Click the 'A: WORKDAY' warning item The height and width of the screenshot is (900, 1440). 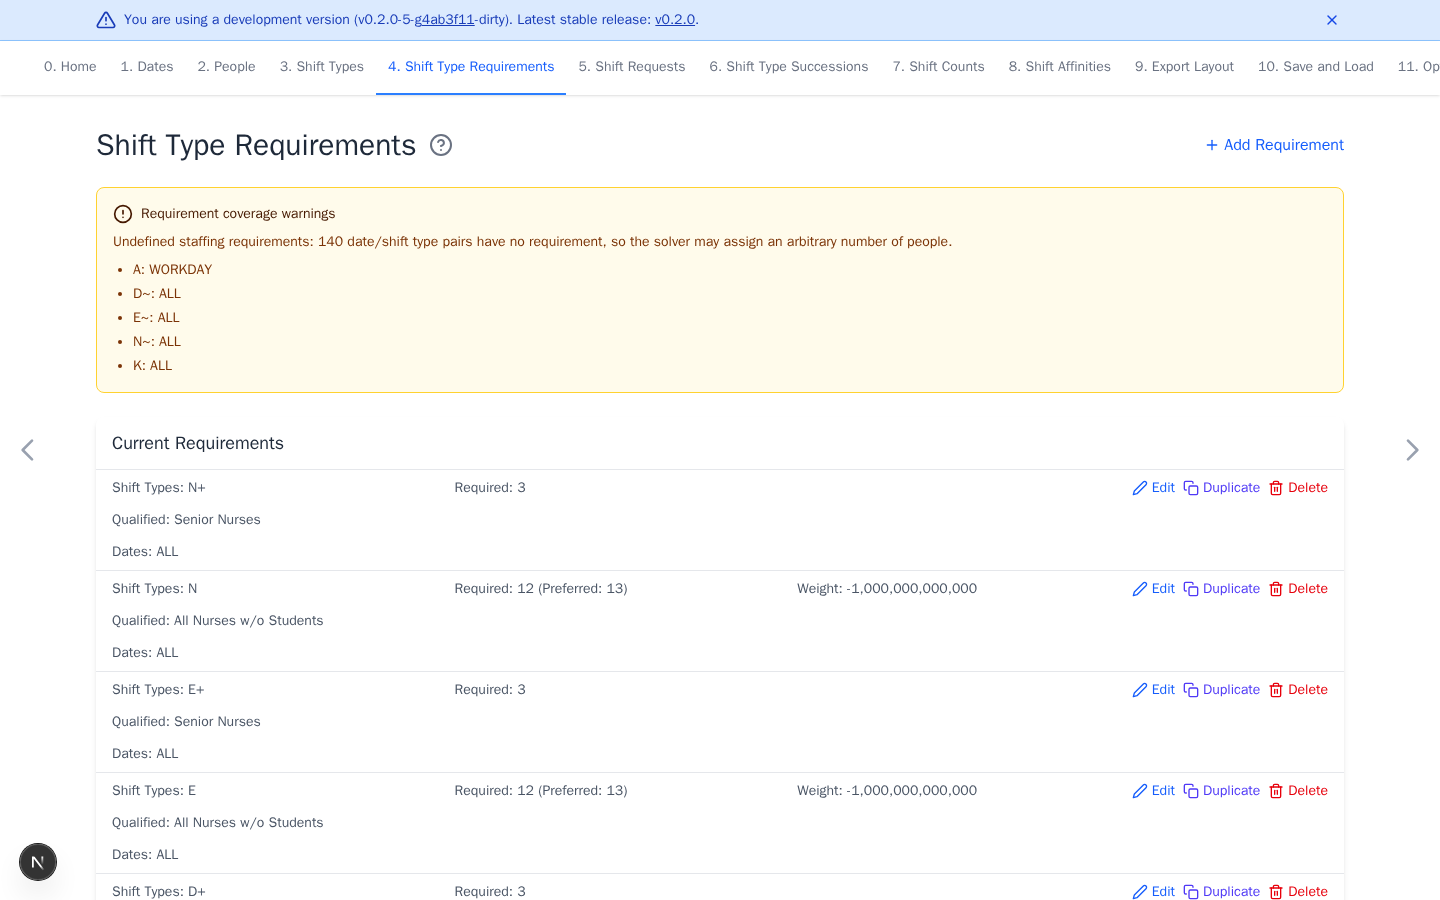[x=173, y=270]
